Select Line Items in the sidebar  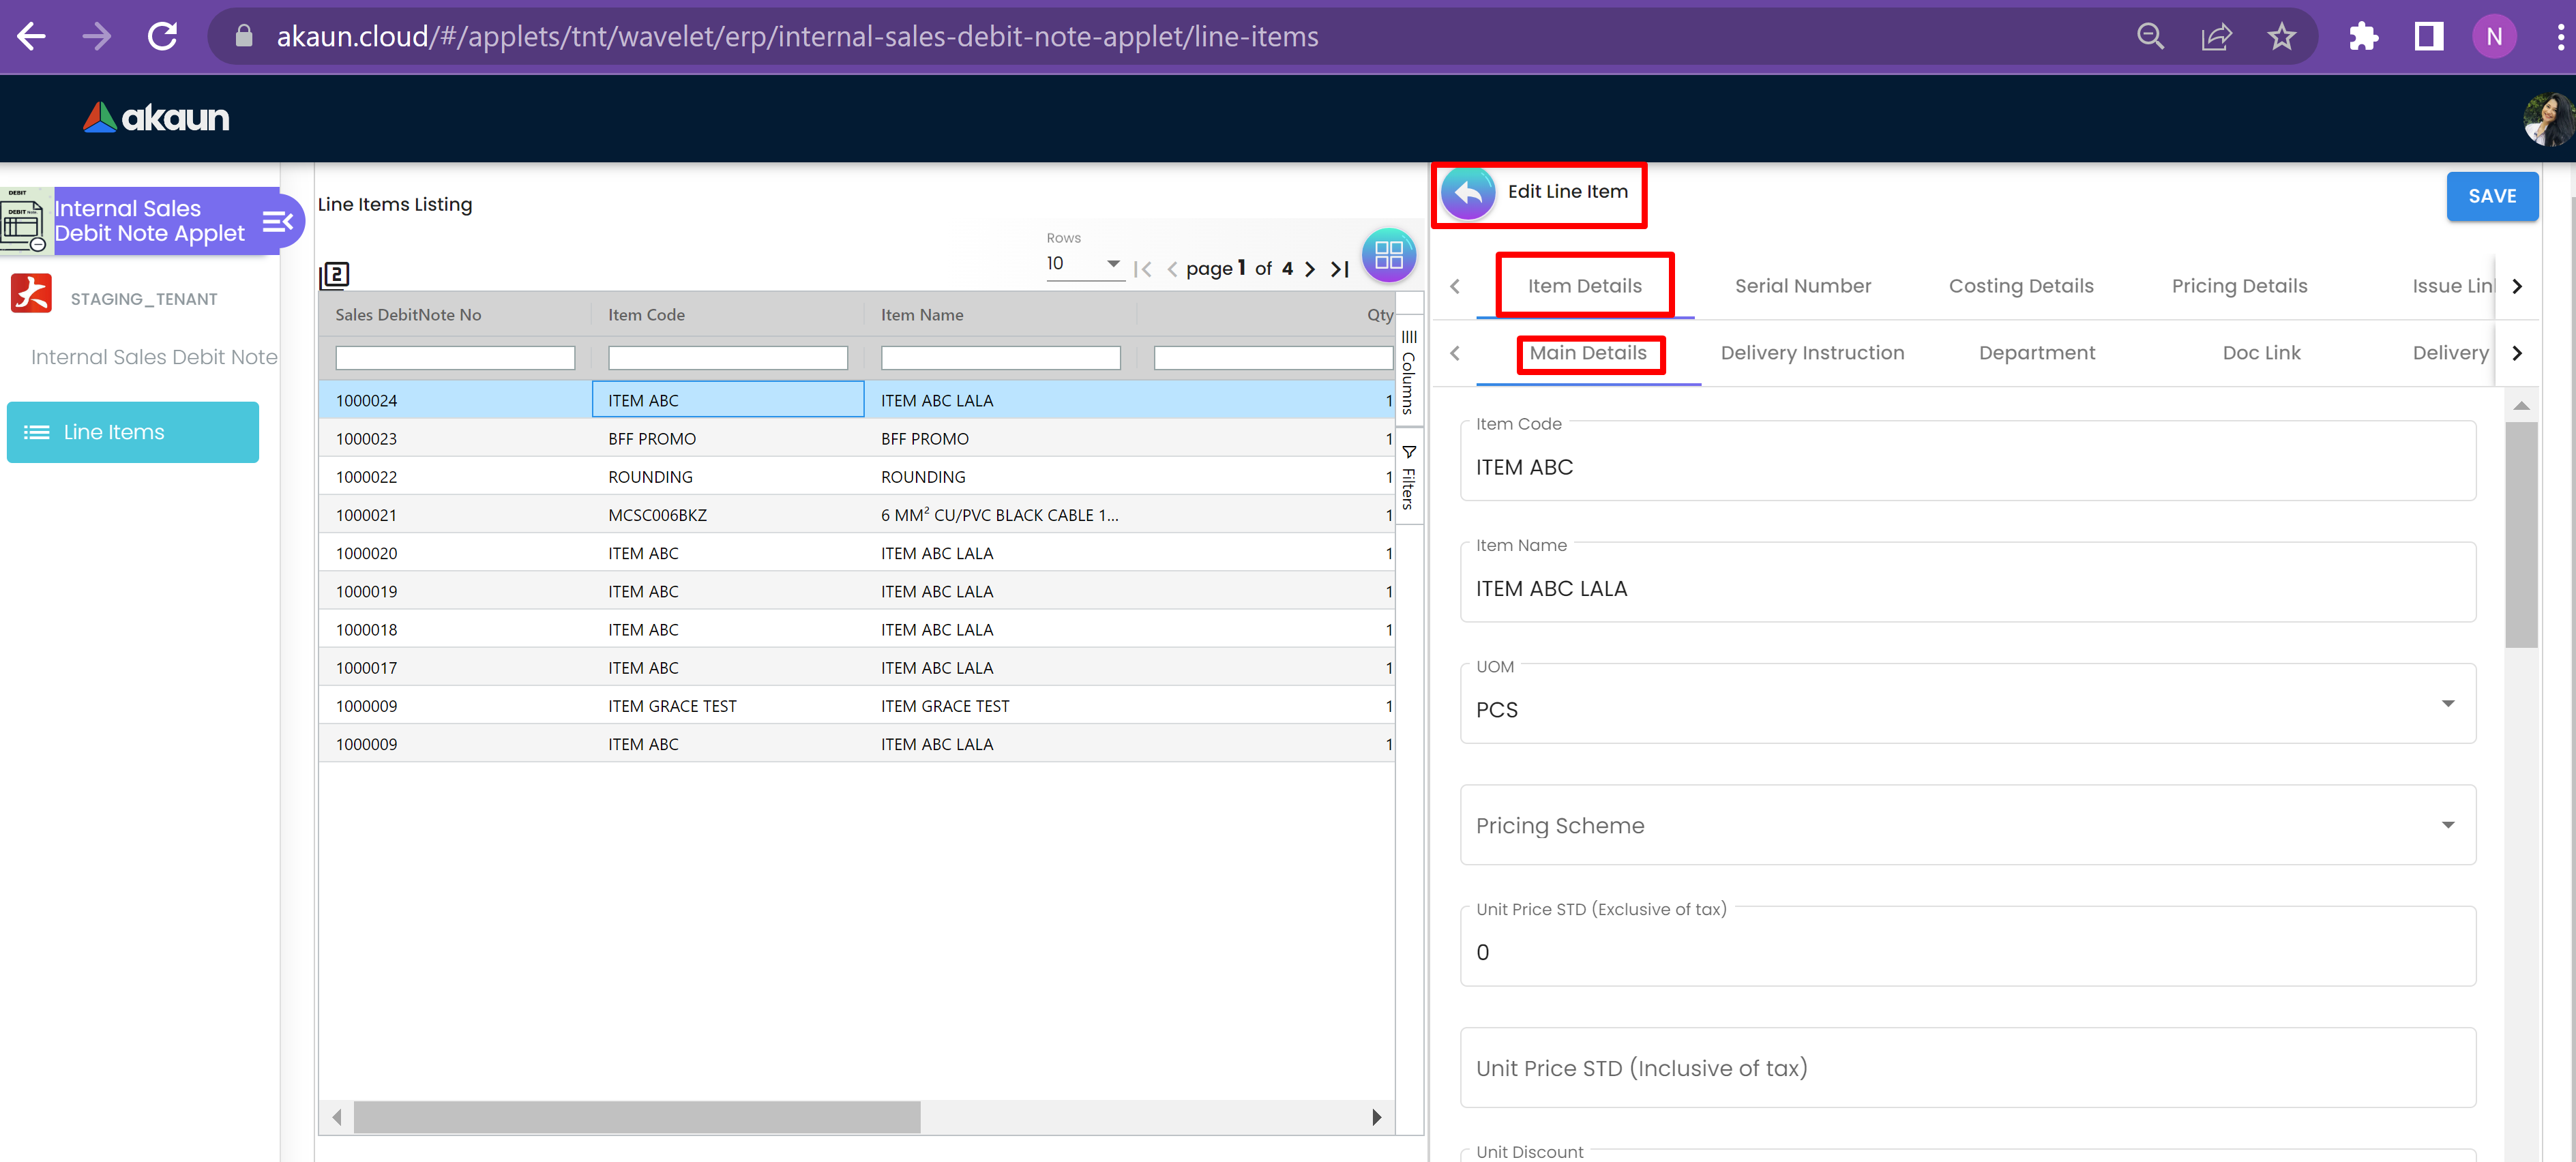tap(132, 432)
